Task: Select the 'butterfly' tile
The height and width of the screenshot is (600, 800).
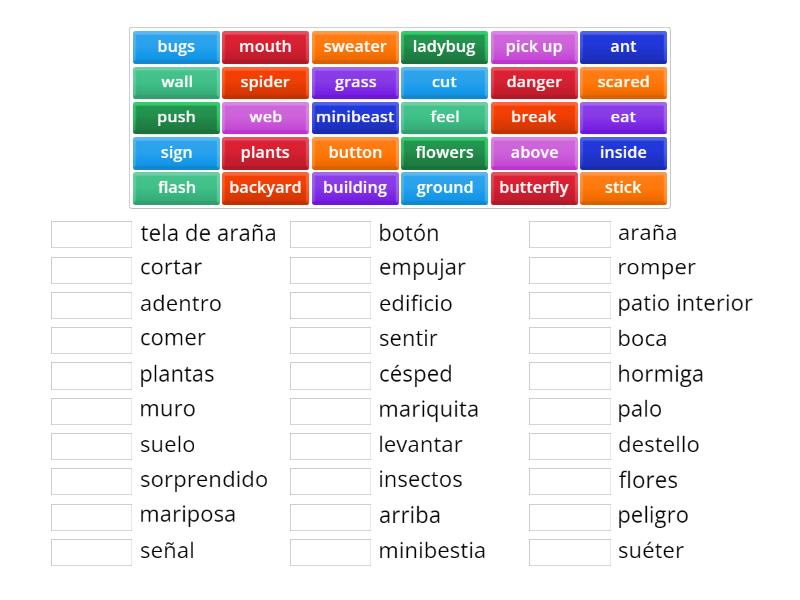Action: pyautogui.click(x=534, y=187)
